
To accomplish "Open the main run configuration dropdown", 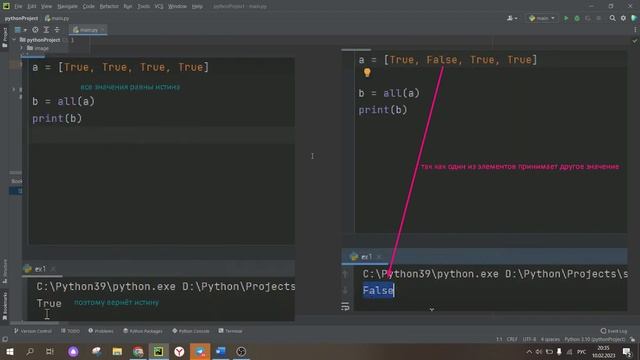I will click(x=542, y=18).
